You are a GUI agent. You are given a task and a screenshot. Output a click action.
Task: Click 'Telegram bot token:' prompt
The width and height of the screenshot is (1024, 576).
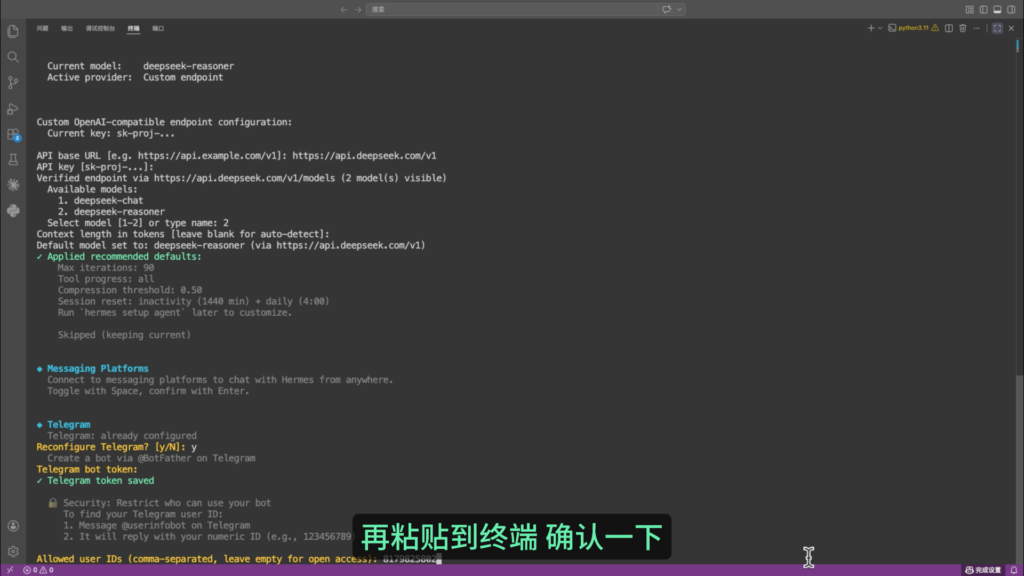pos(87,470)
